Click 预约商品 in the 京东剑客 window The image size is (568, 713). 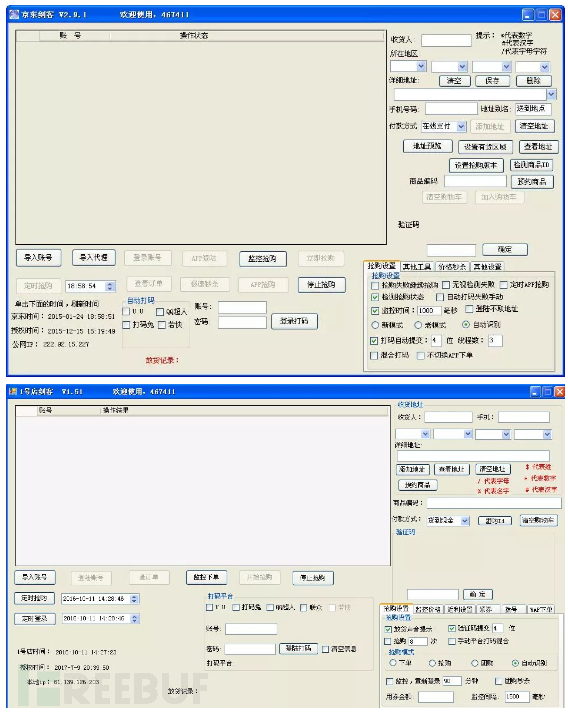532,182
